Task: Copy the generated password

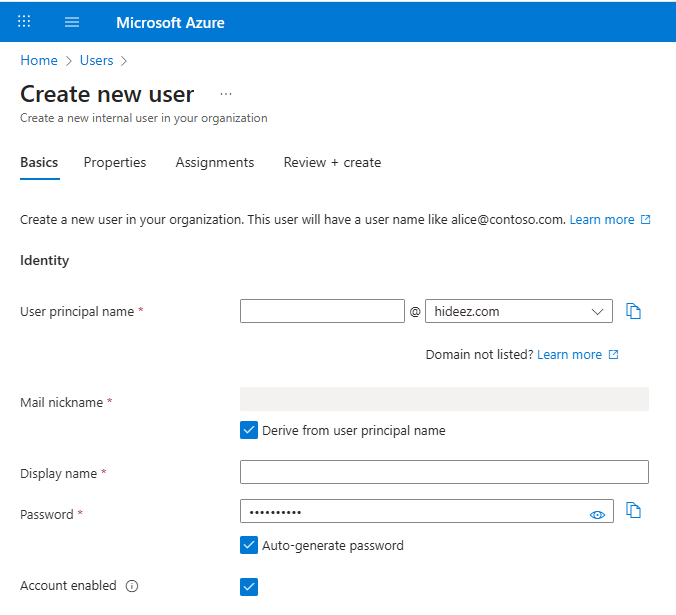Action: pyautogui.click(x=633, y=511)
